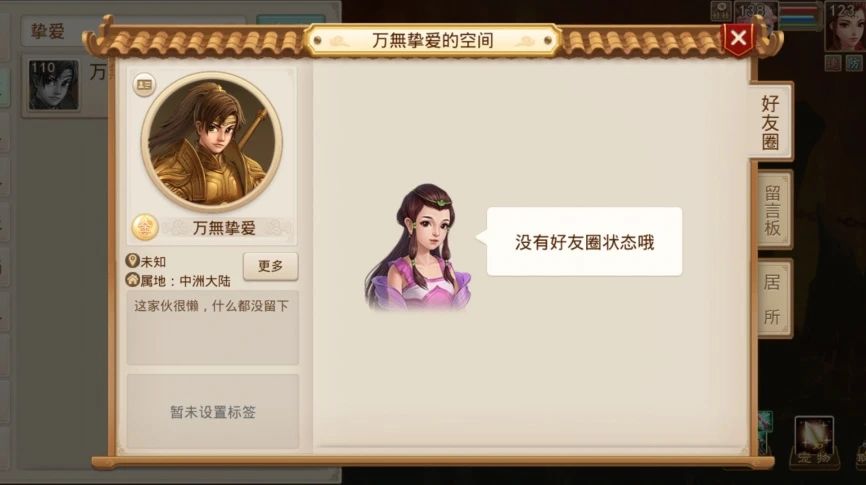Click the signature box 这家伙很懒
Image resolution: width=866 pixels, height=485 pixels.
tap(213, 328)
